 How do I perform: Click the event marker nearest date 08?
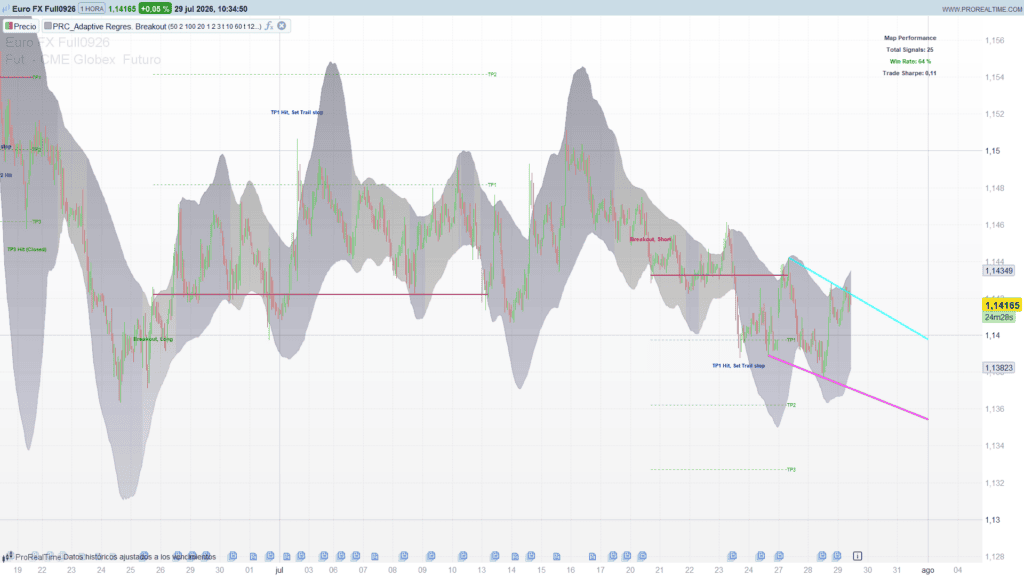[x=404, y=556]
